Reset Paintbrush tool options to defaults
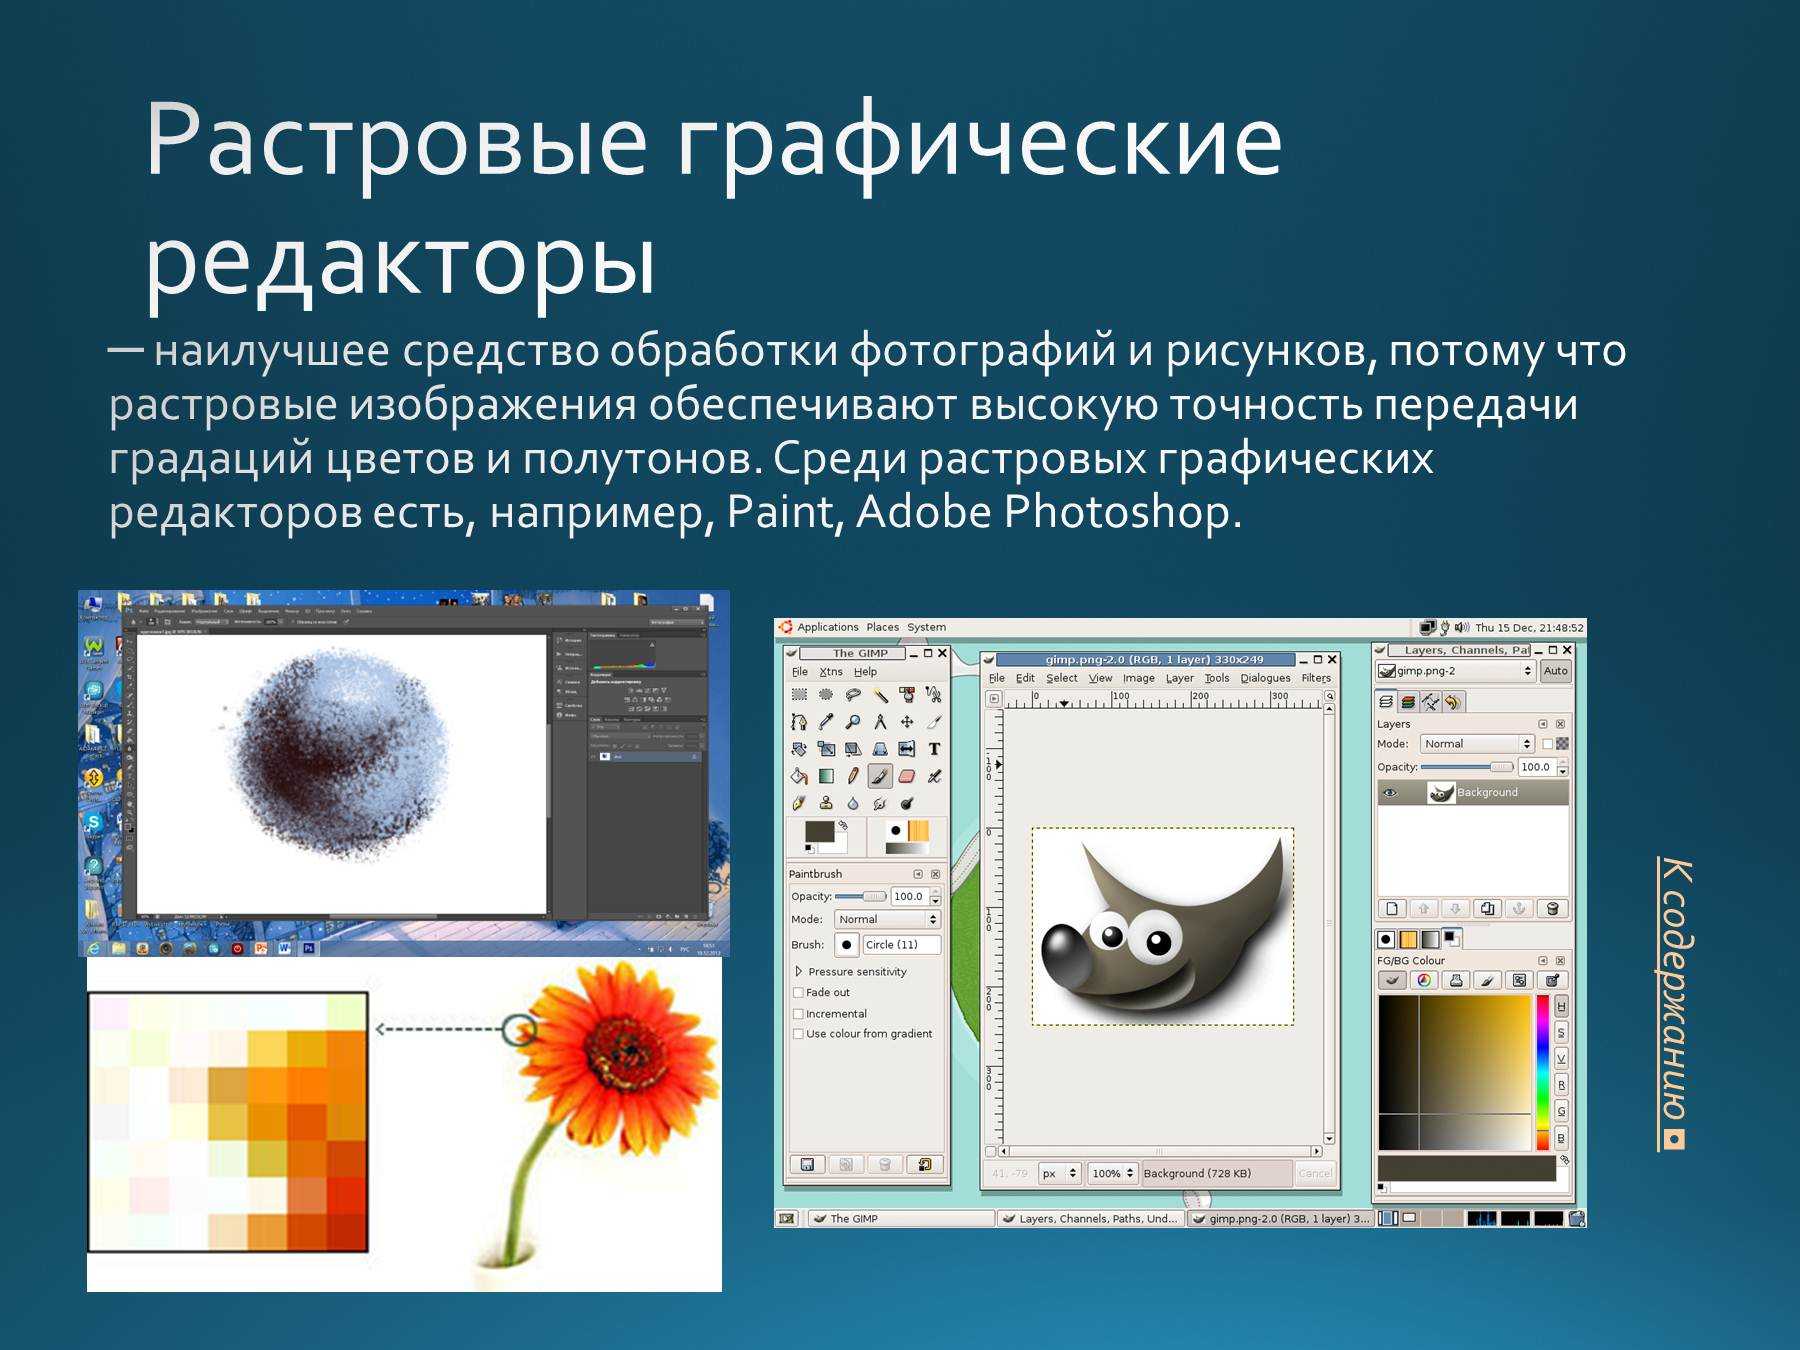Screen dimensions: 1800x1350 point(924,1164)
